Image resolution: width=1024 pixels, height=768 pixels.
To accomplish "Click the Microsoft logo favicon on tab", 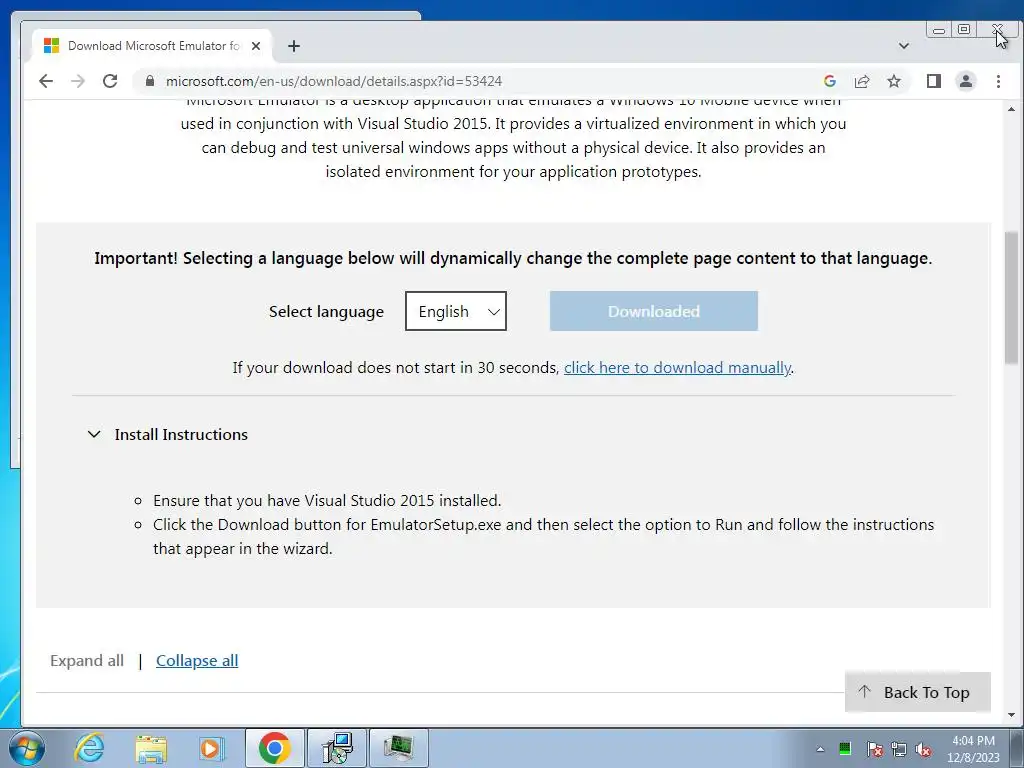I will click(52, 46).
